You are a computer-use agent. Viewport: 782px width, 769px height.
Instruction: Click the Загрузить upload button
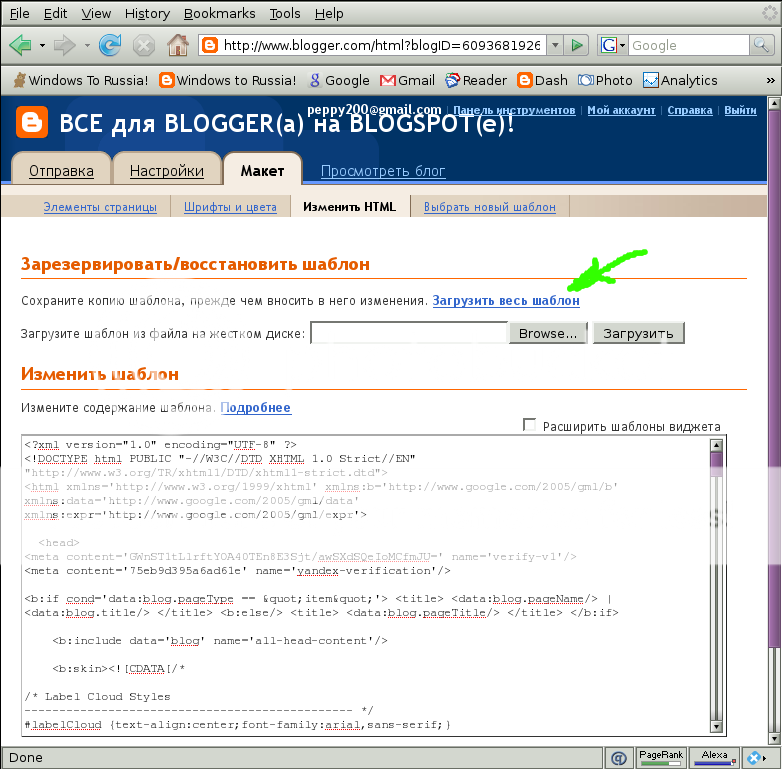(638, 333)
